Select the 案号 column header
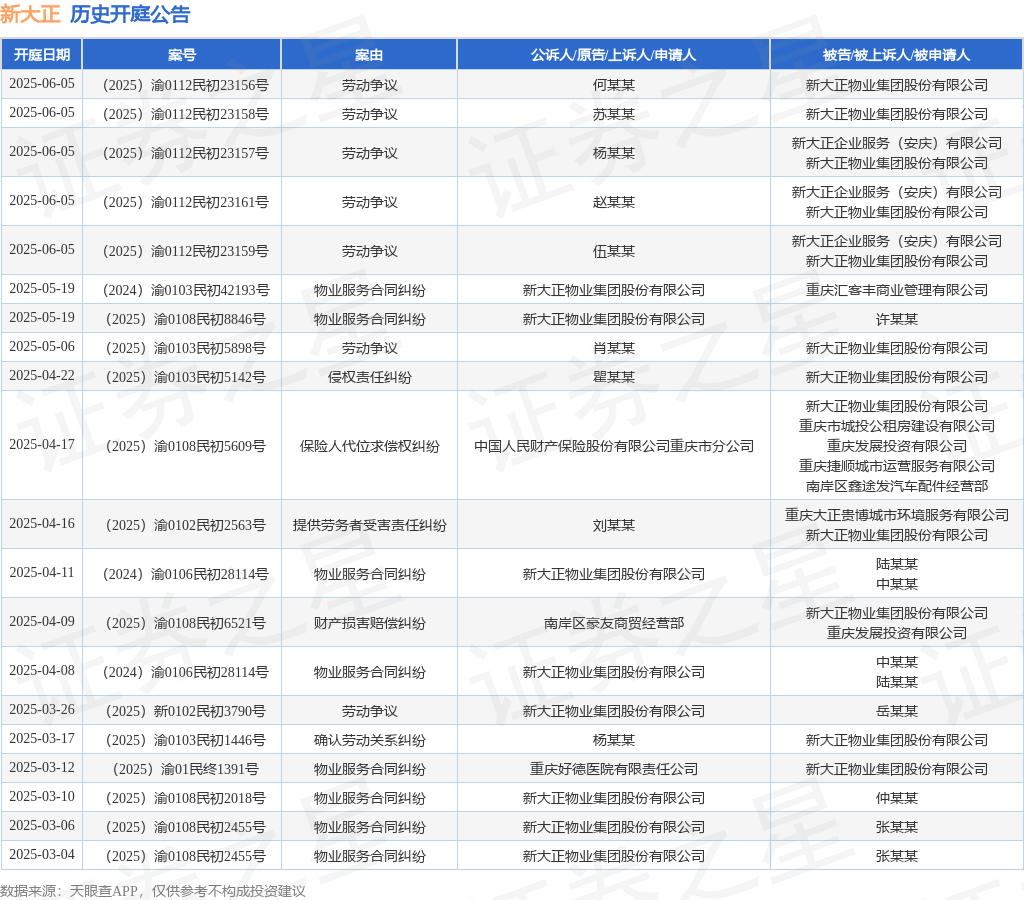 coord(182,55)
